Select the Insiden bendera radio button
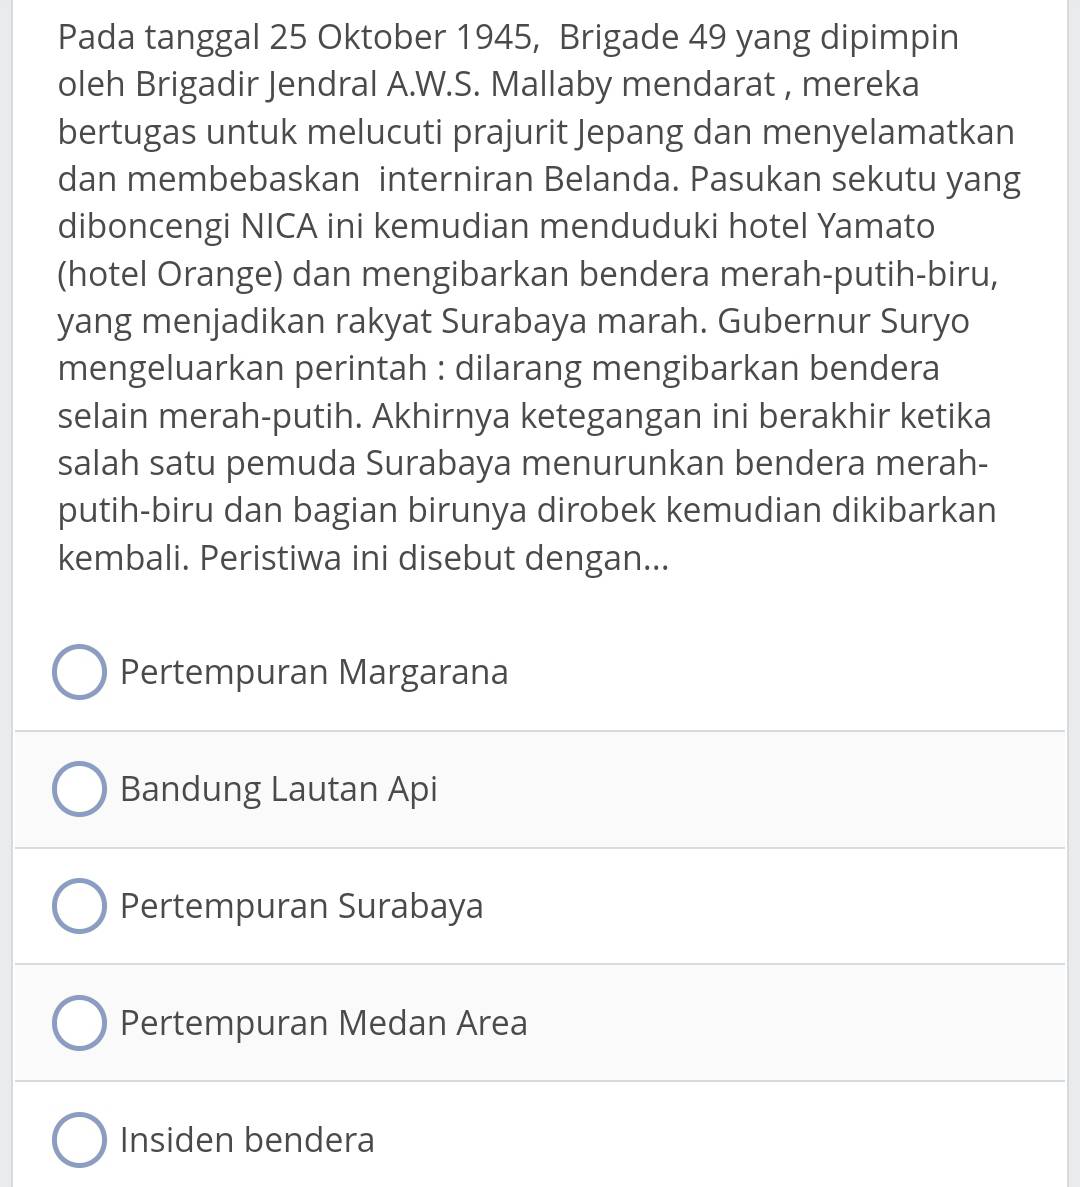The image size is (1080, 1187). pyautogui.click(x=79, y=1140)
